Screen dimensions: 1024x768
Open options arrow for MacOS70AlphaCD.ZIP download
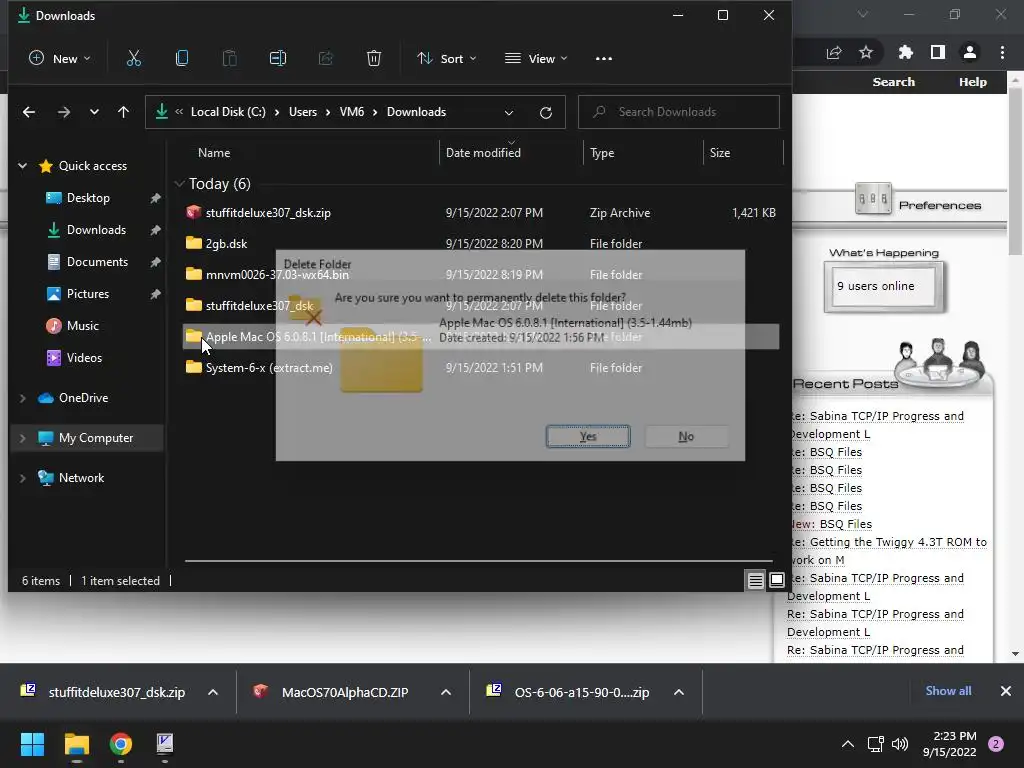coord(446,692)
